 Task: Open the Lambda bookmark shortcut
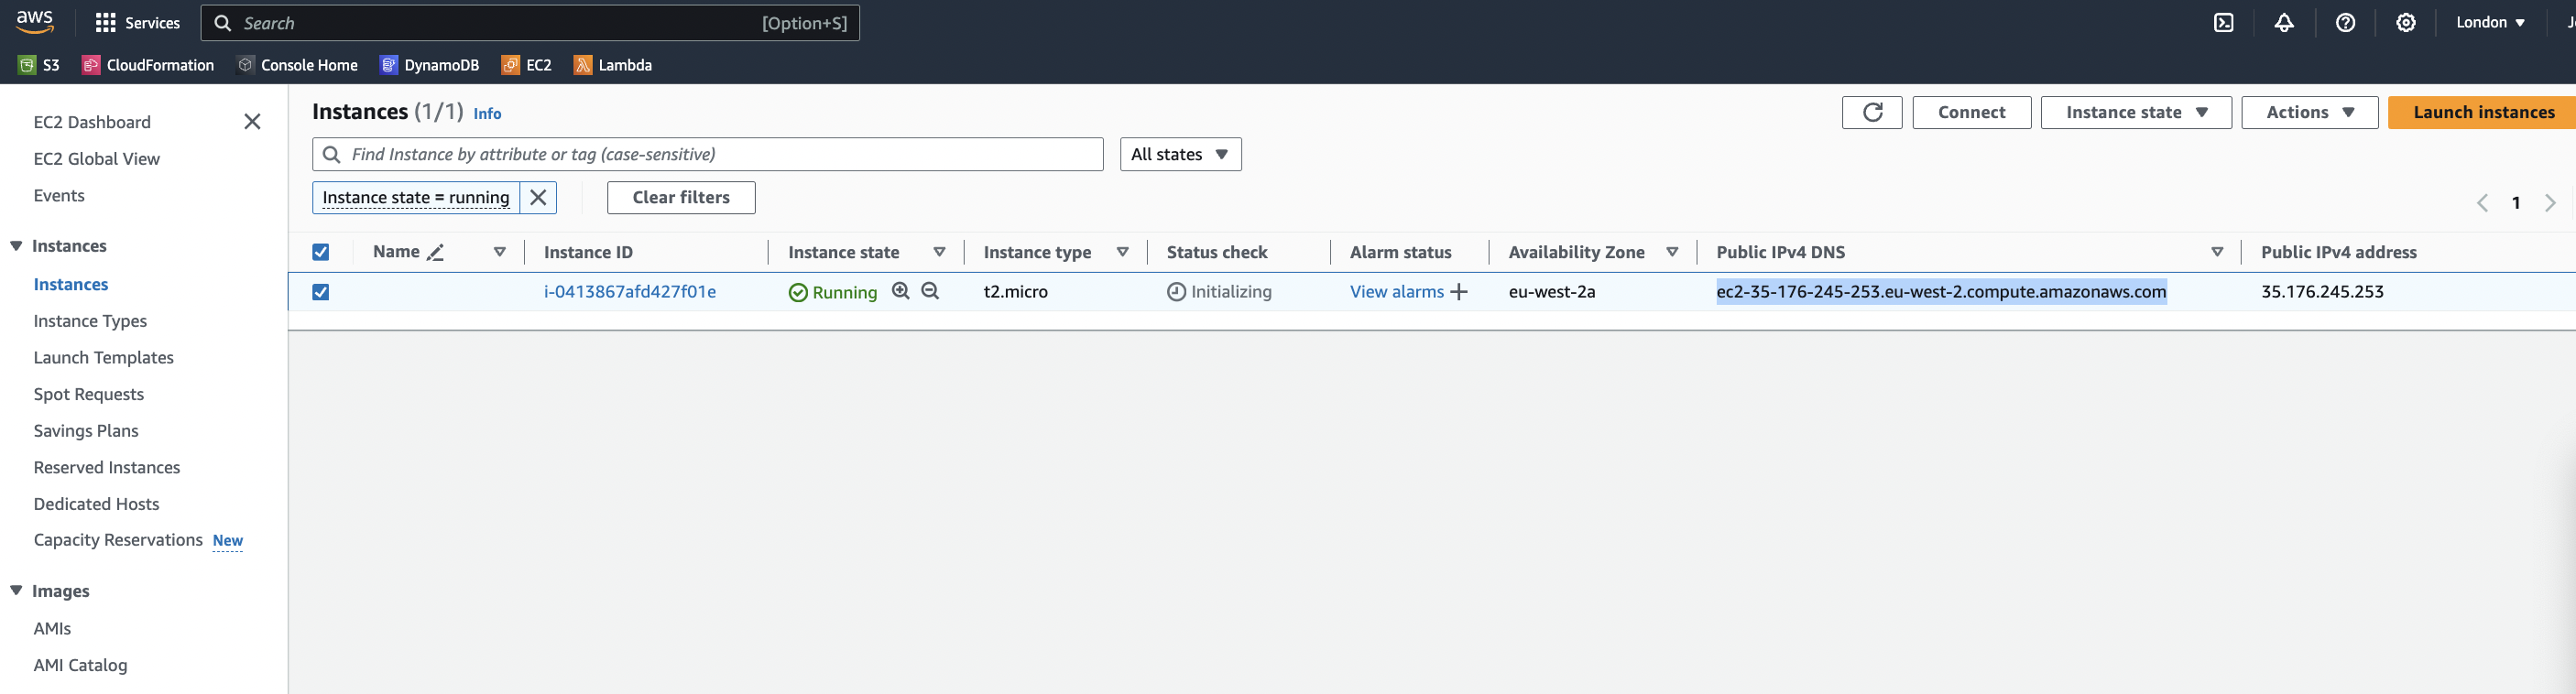[613, 65]
